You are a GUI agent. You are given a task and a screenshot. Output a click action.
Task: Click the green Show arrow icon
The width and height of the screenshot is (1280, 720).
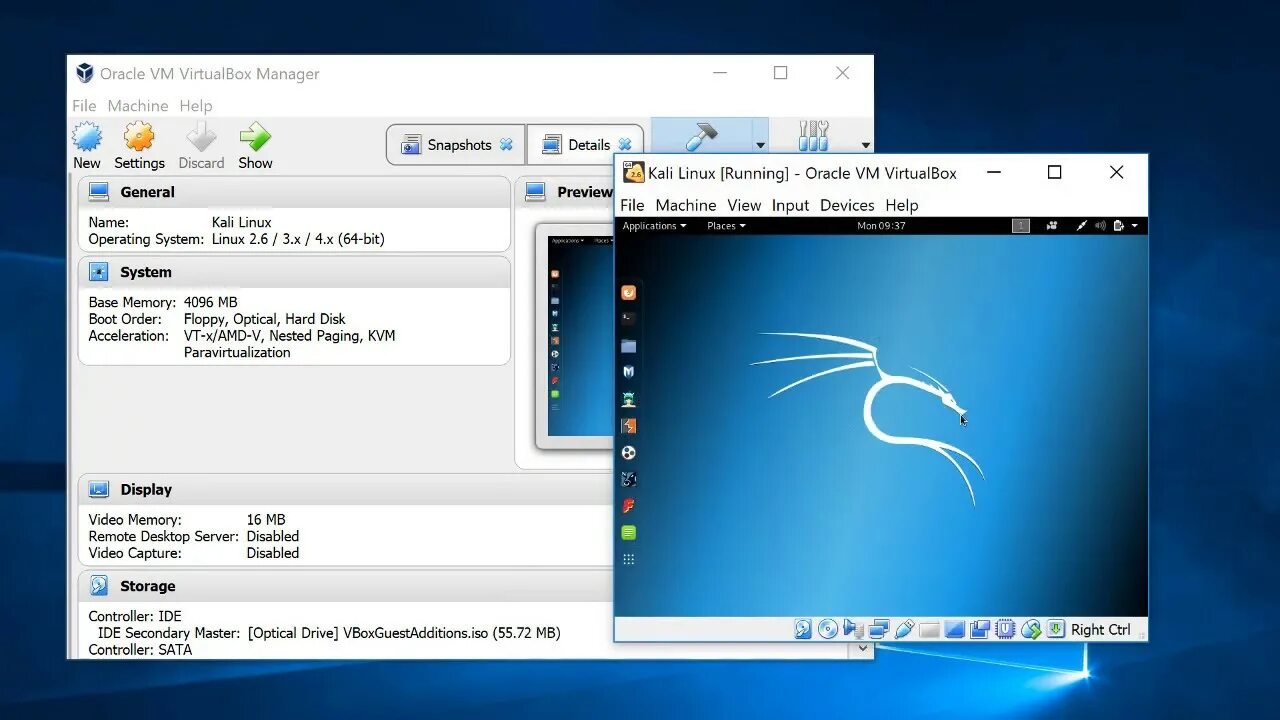point(255,137)
